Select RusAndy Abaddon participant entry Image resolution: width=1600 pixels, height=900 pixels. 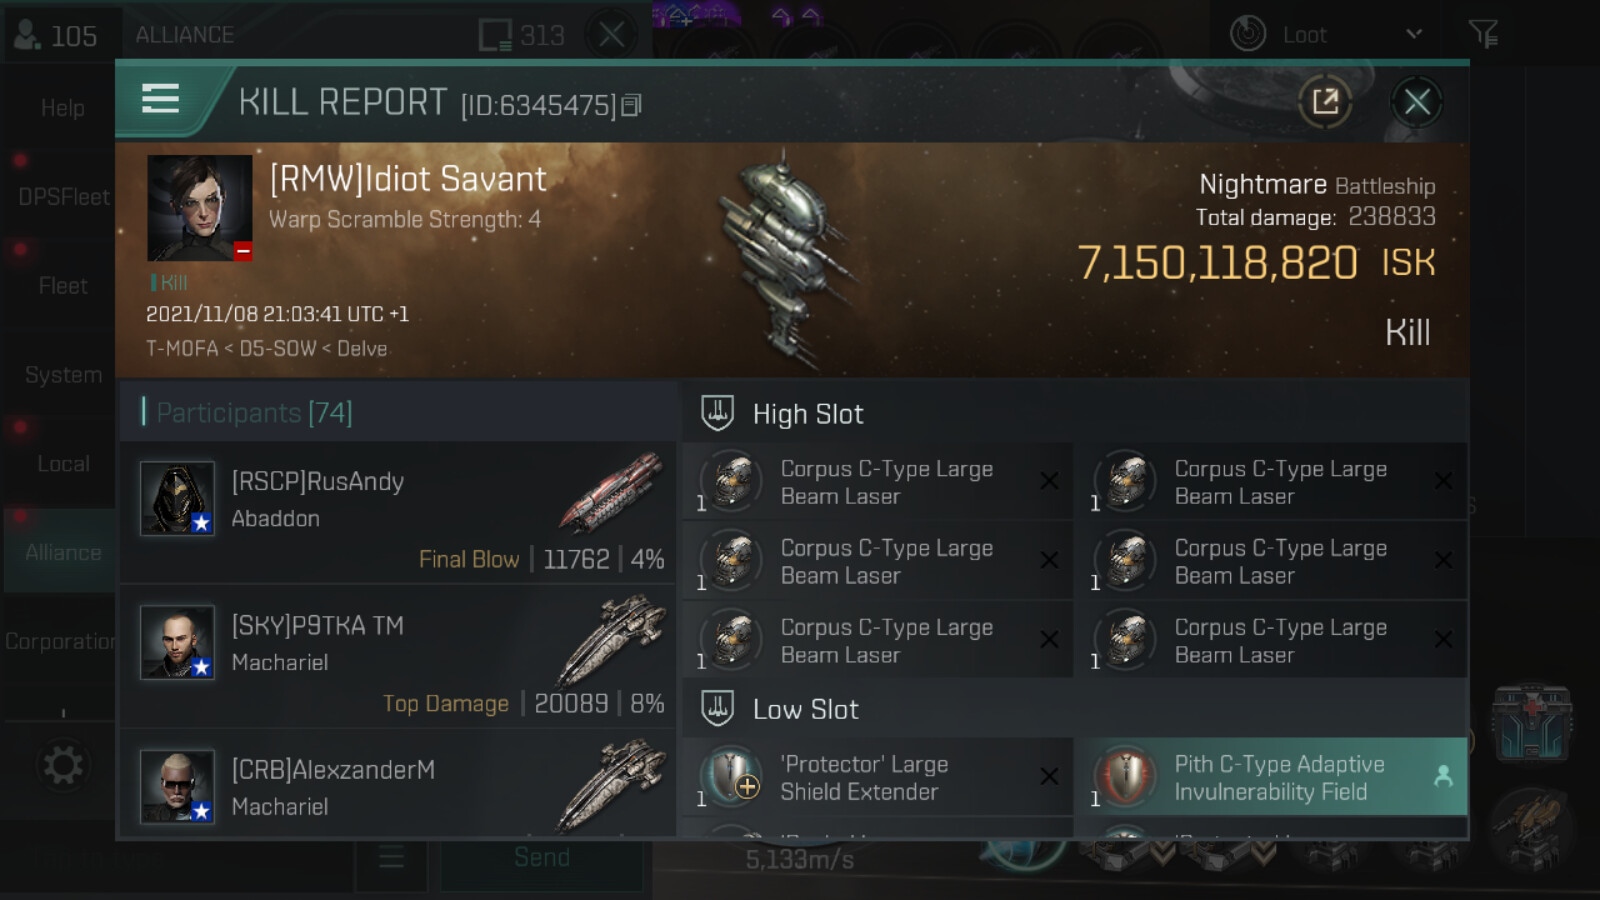(x=398, y=514)
